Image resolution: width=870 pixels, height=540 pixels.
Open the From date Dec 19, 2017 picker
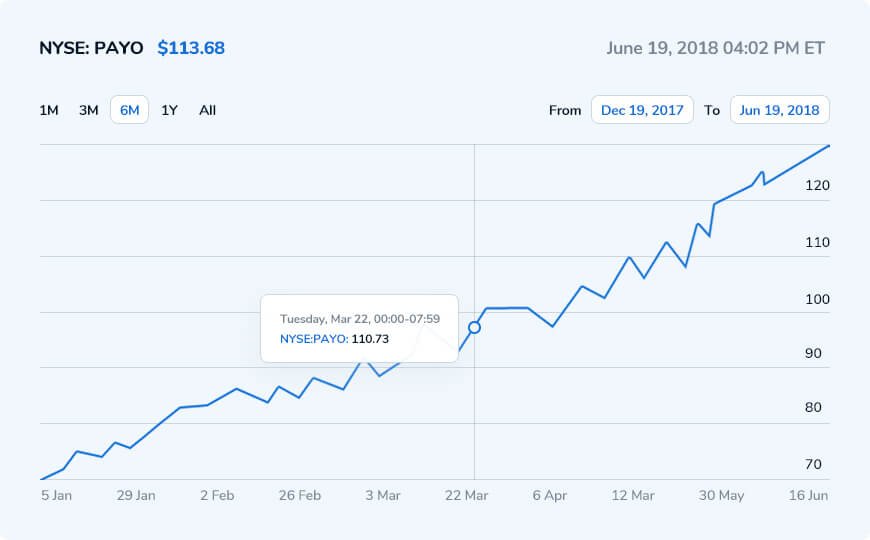click(x=642, y=110)
